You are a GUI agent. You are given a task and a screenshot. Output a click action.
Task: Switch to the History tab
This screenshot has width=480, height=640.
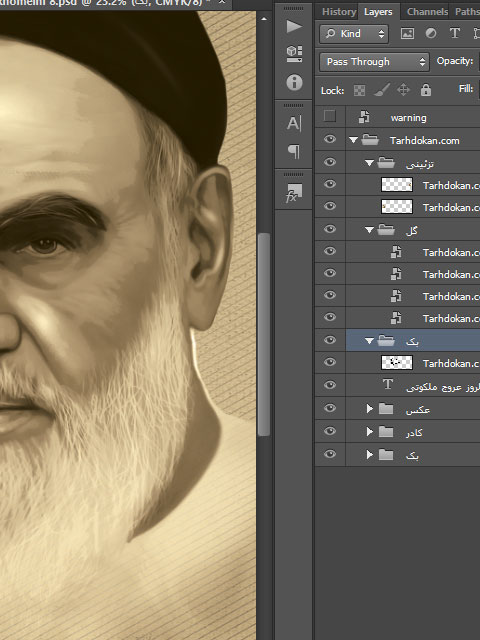coord(339,12)
